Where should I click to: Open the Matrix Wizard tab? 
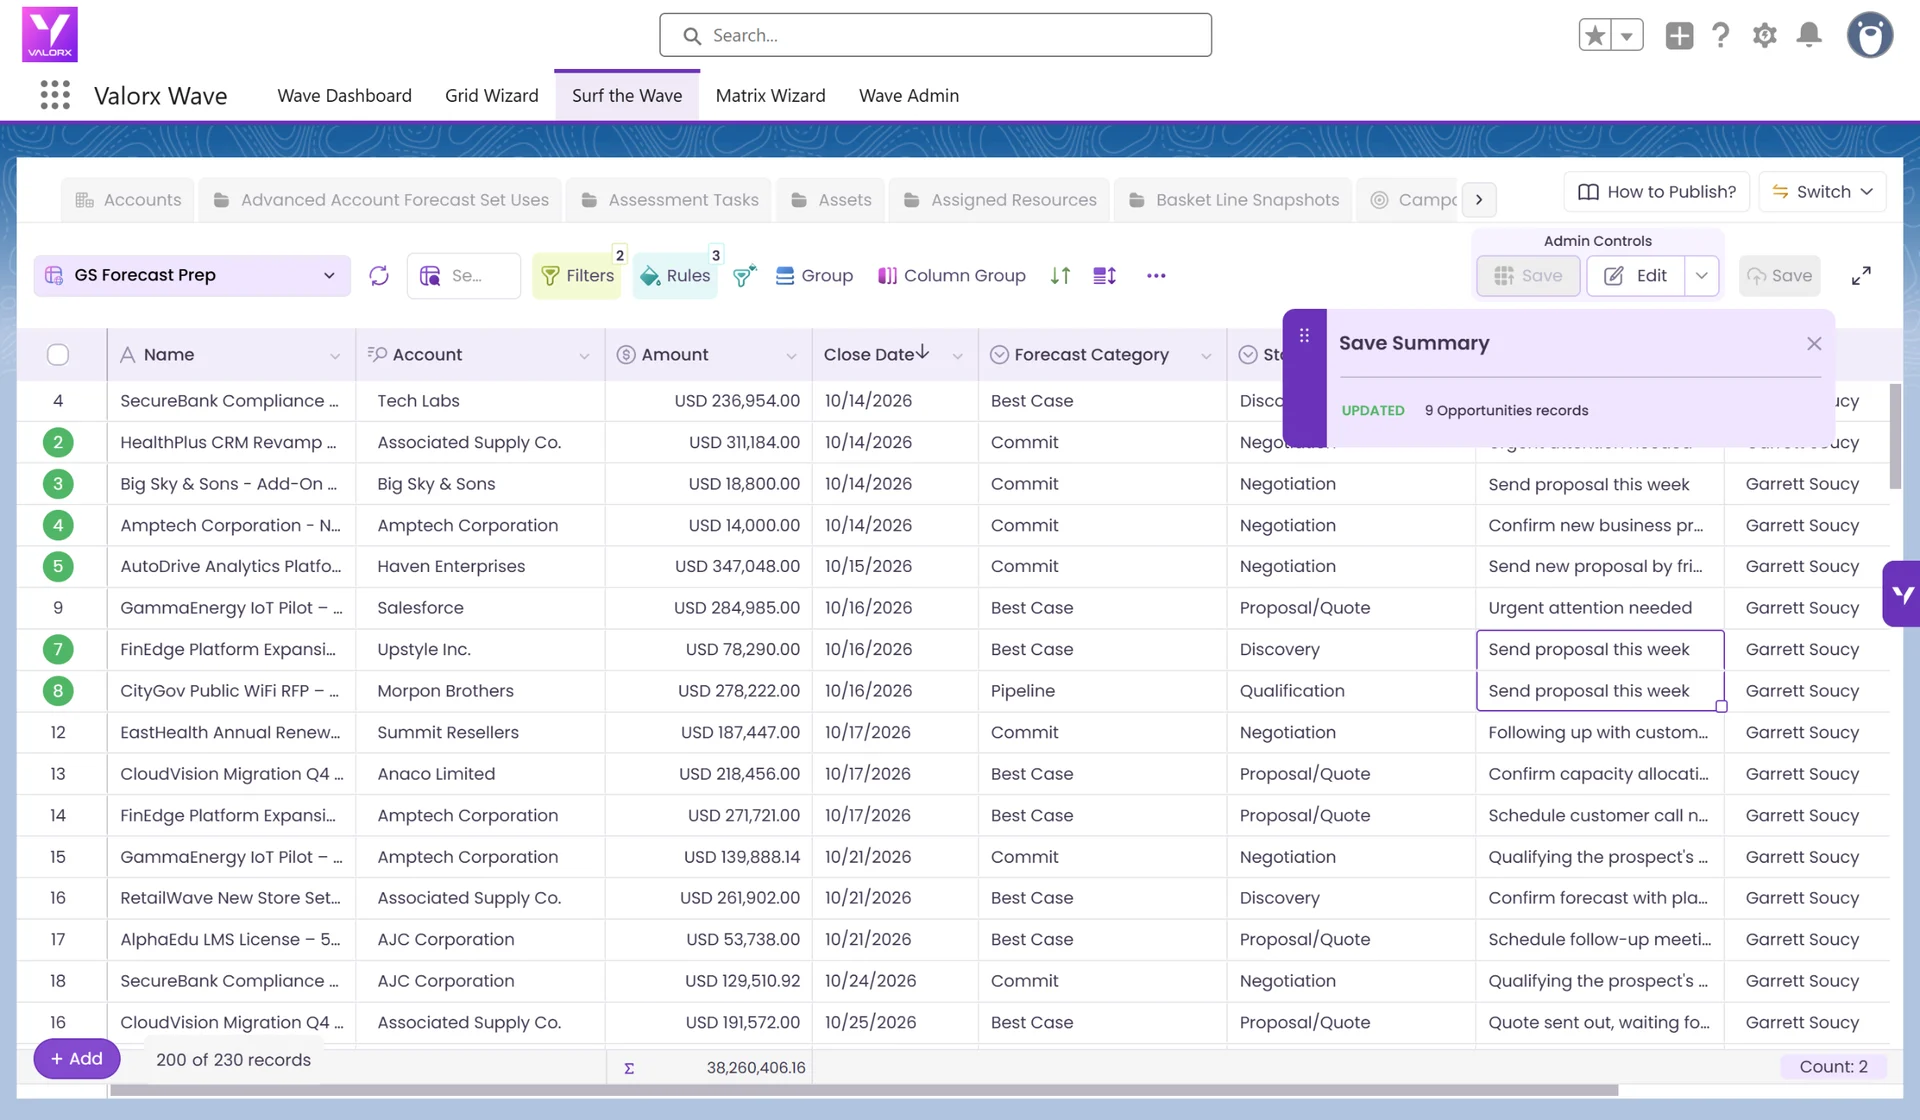click(x=770, y=96)
